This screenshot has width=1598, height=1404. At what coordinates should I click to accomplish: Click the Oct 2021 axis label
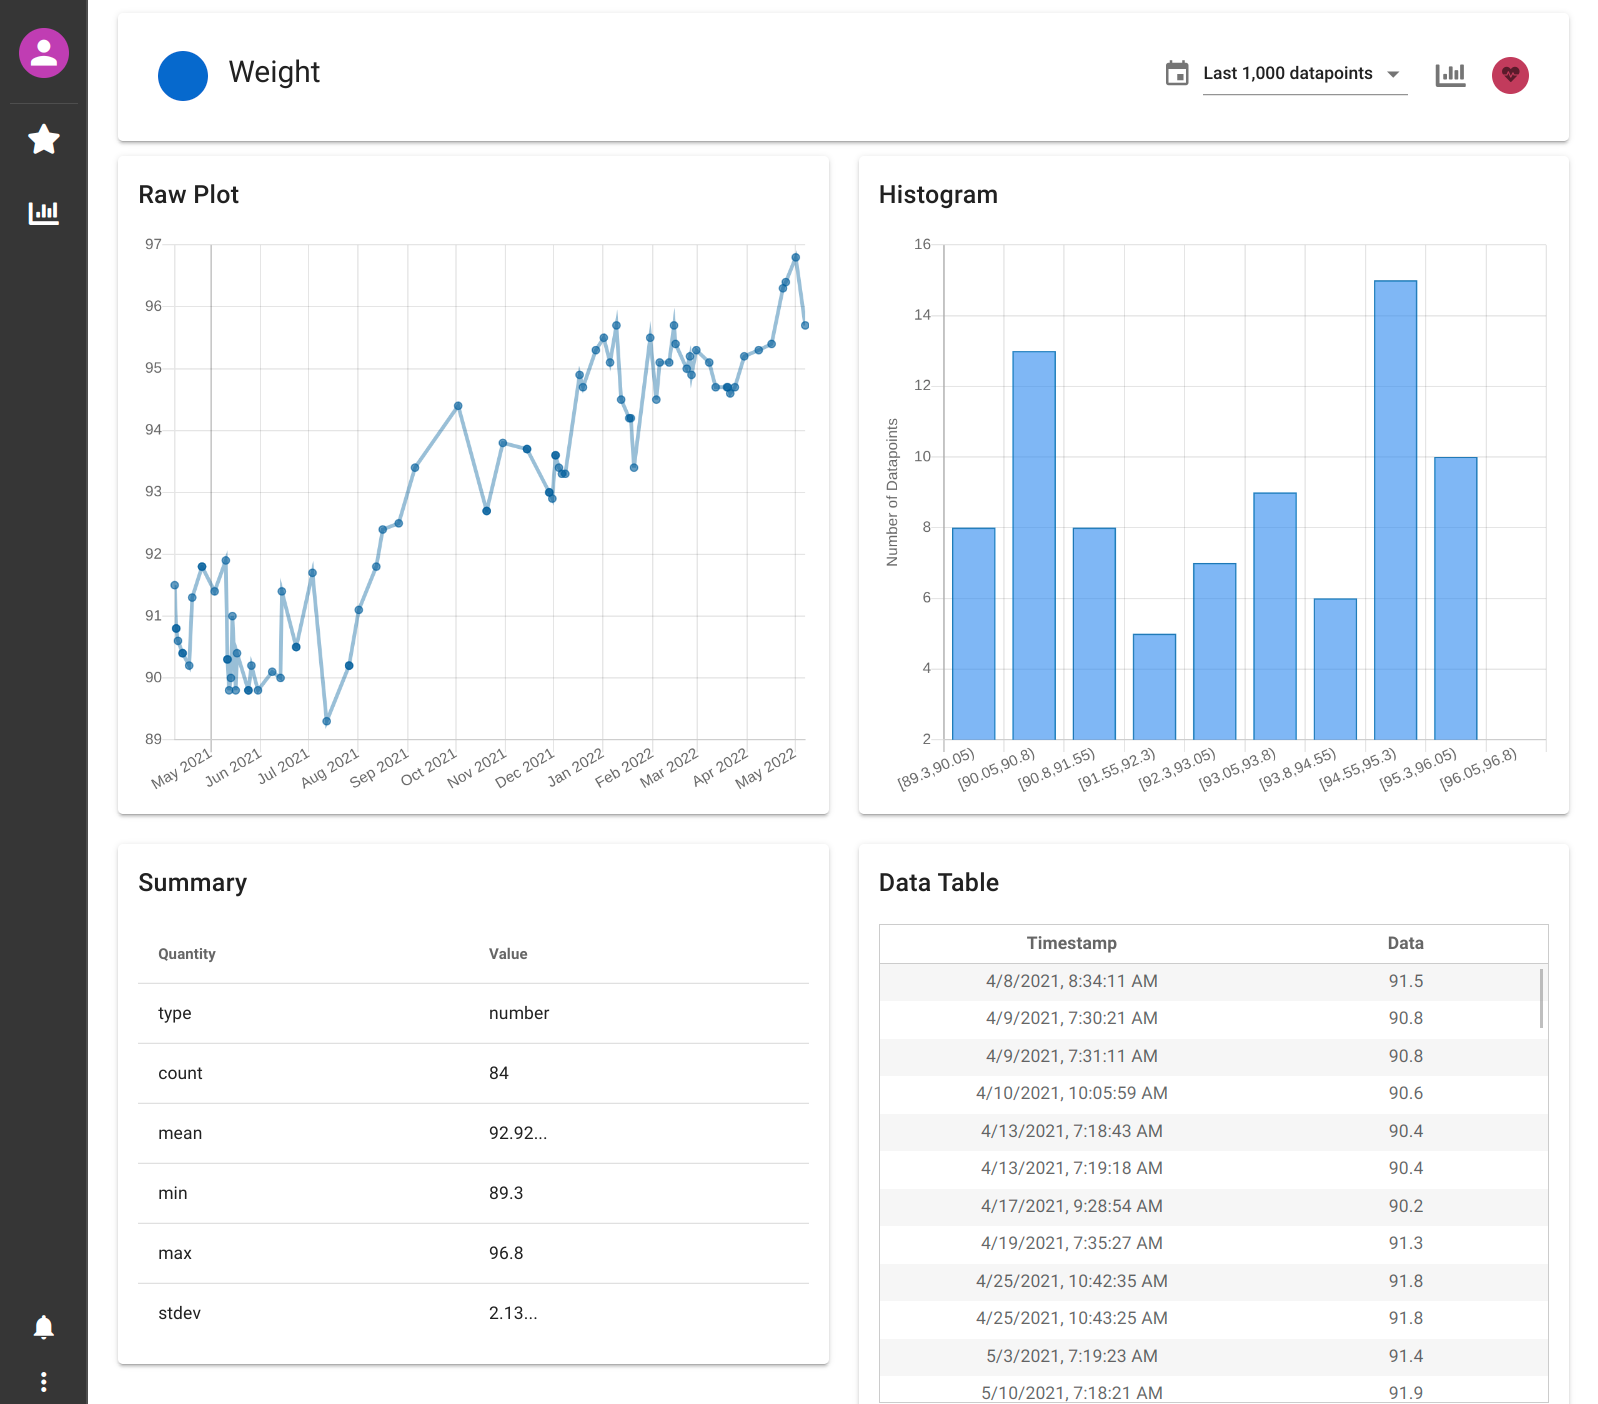tap(429, 767)
